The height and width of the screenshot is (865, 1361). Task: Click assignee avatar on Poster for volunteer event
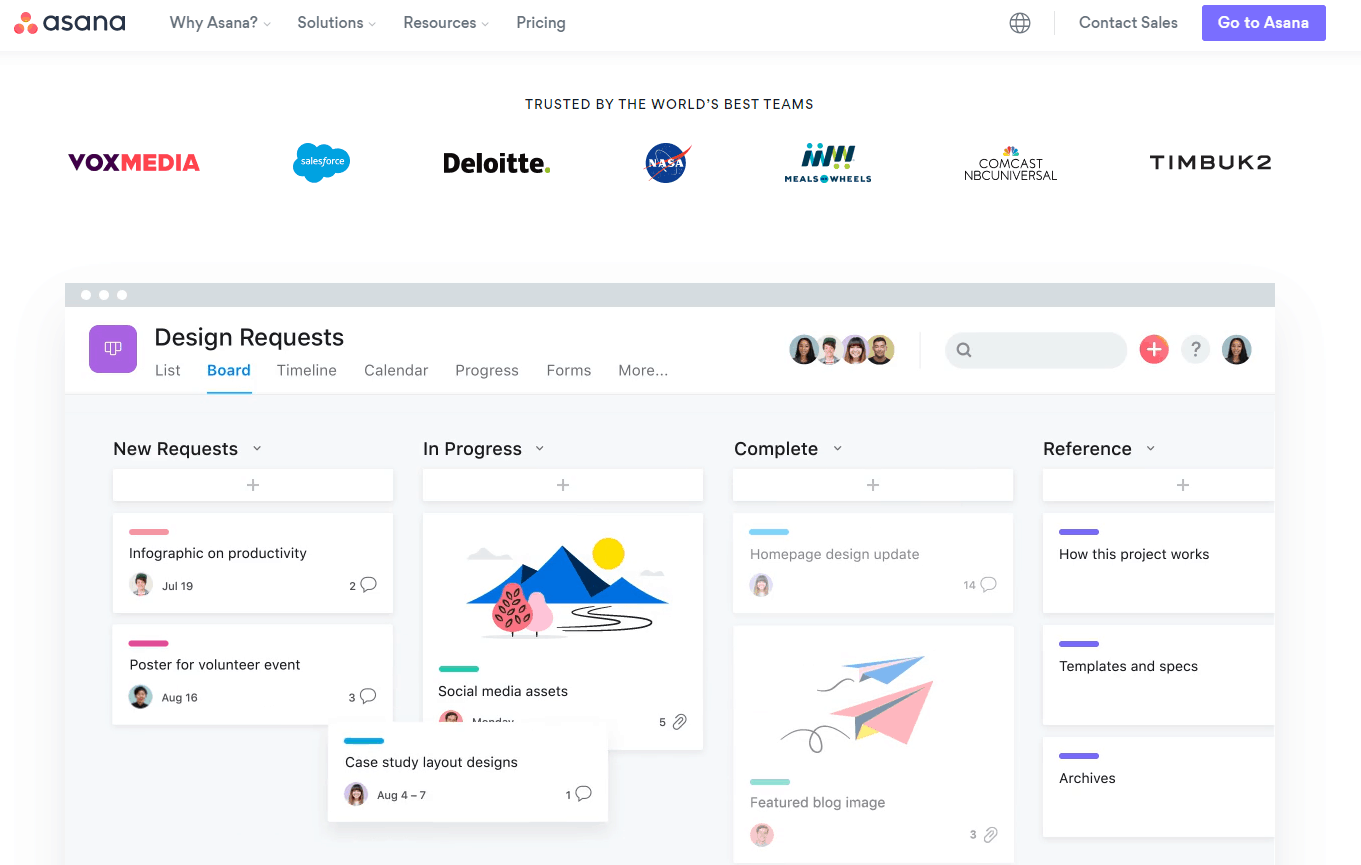(141, 697)
